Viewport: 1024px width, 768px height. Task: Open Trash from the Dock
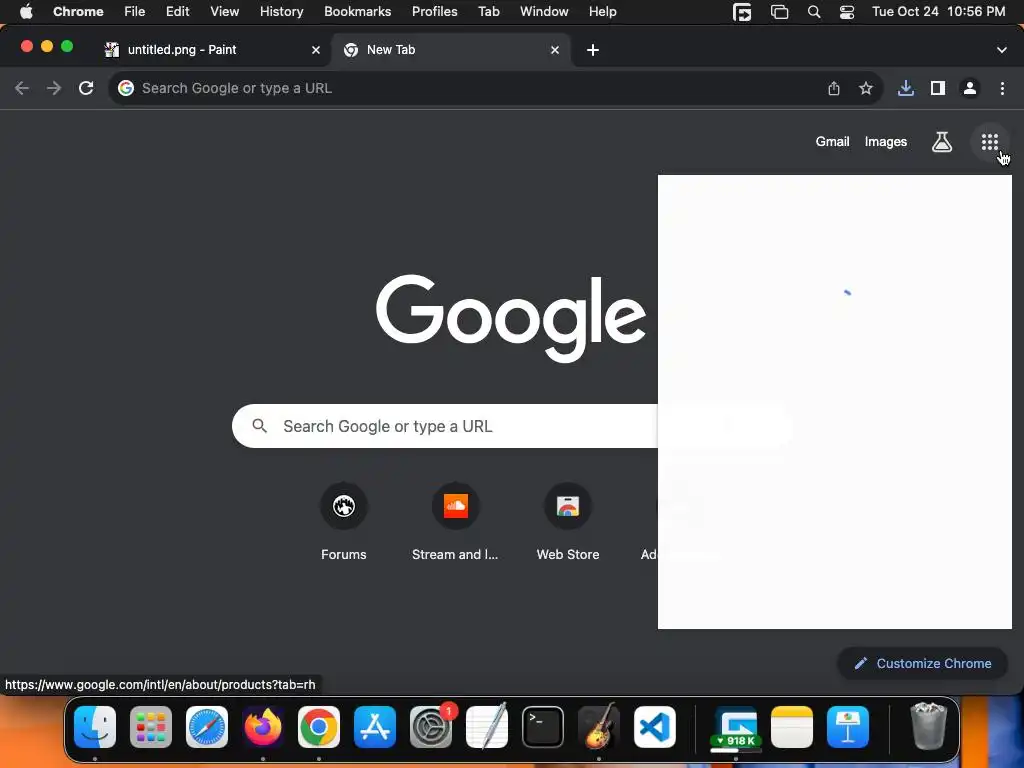coord(928,726)
